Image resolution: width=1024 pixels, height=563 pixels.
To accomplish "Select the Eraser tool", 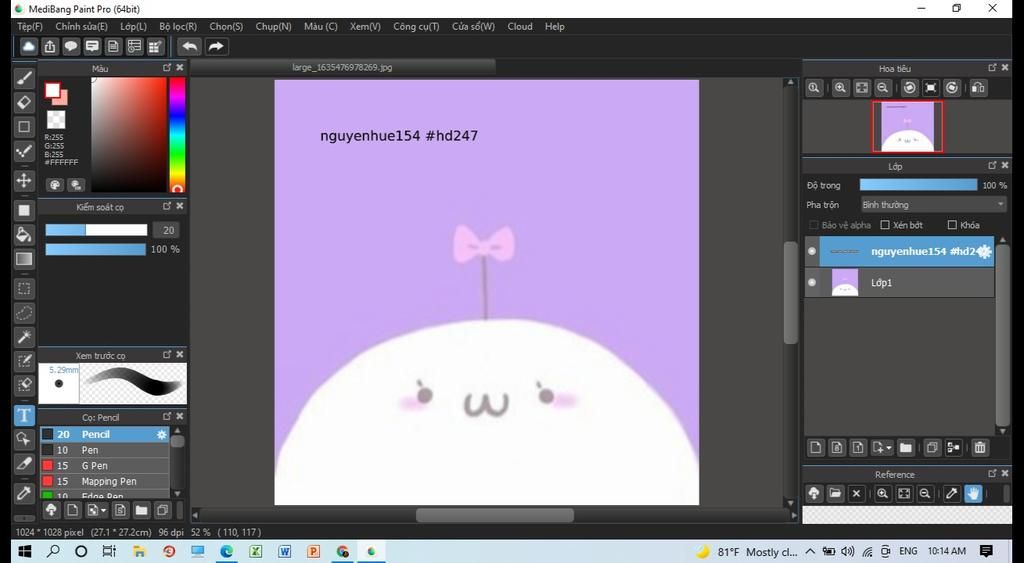I will click(x=24, y=103).
